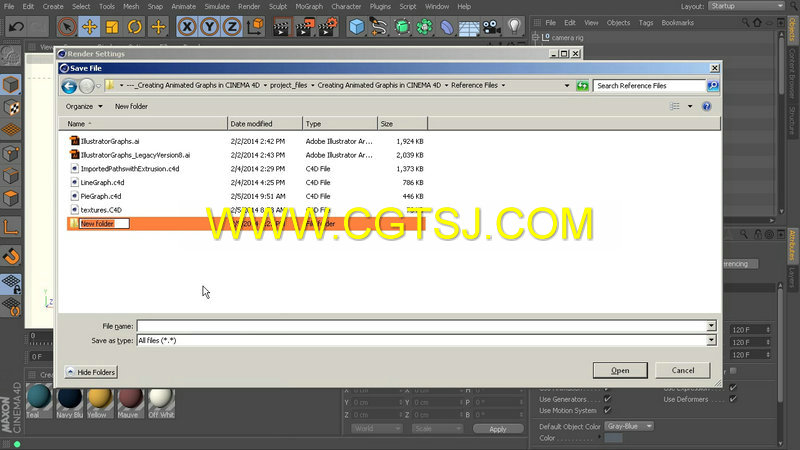
Task: Open File name dropdown arrow
Action: [x=711, y=326]
